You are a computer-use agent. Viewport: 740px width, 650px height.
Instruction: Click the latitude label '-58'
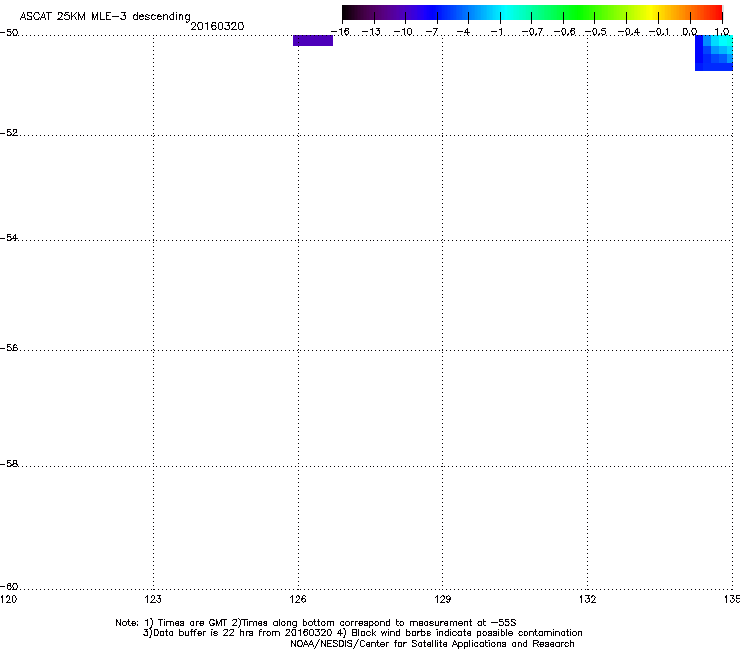(9, 464)
